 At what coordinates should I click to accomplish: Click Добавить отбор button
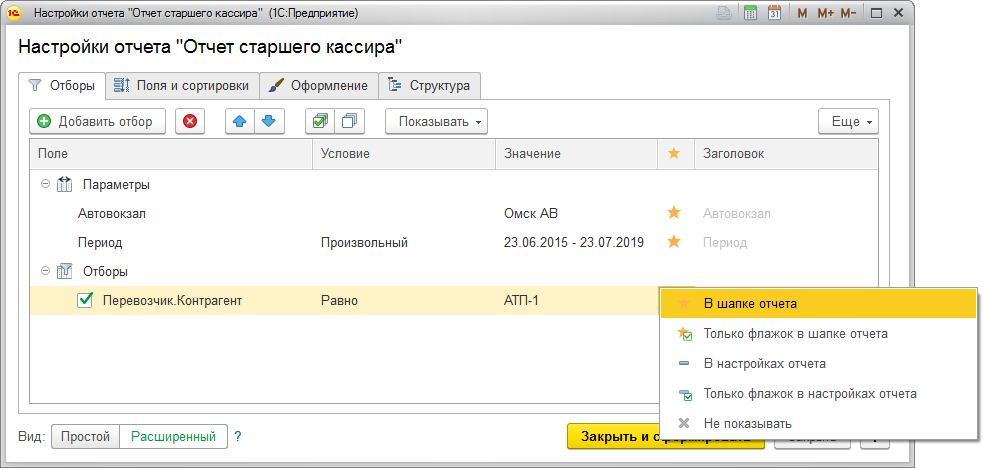97,121
